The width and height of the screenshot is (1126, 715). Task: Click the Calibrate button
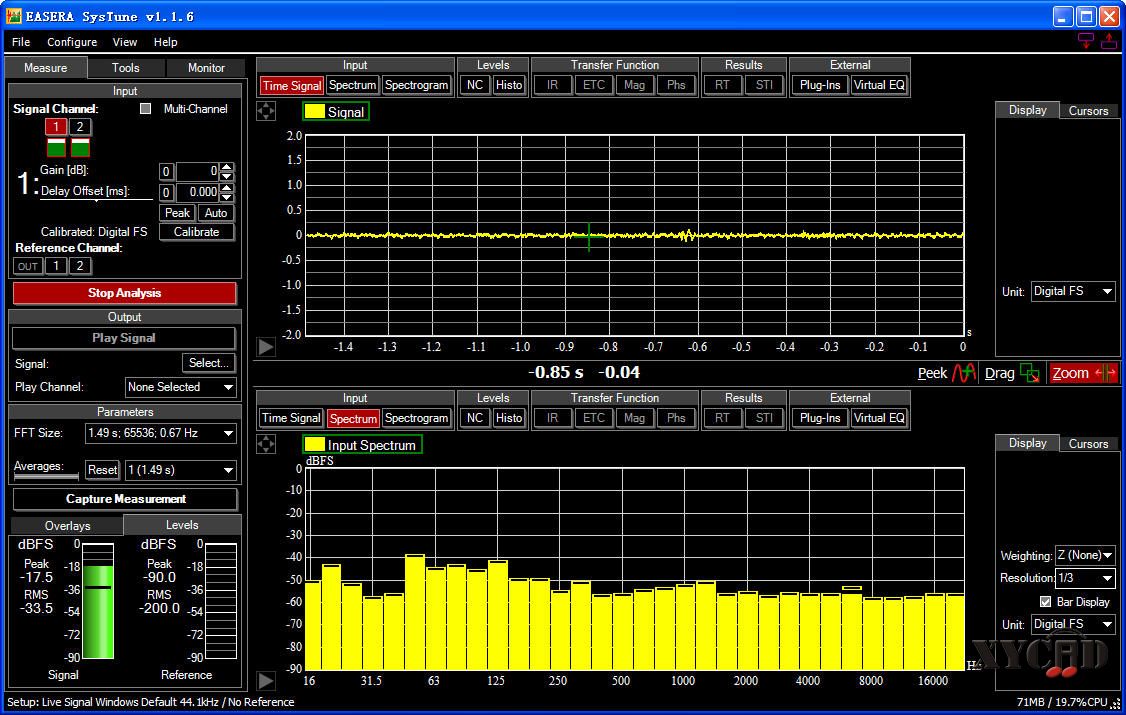pos(196,232)
